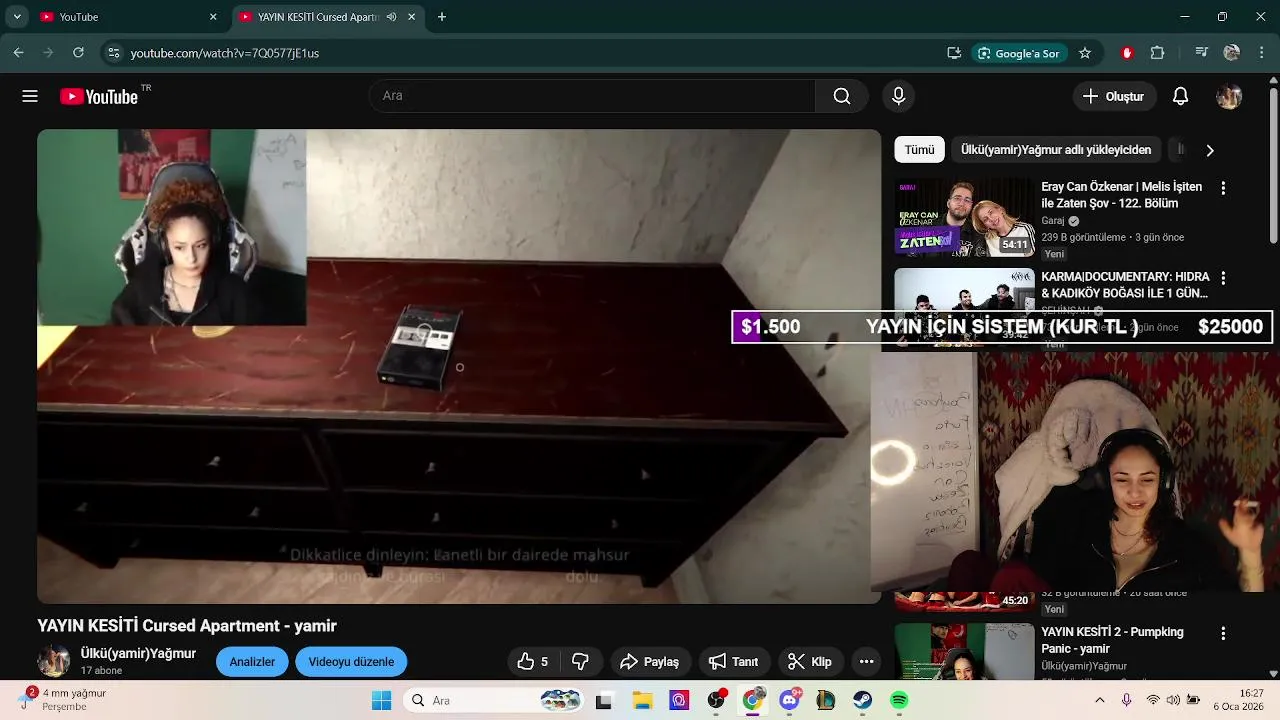Bookmark this page with the star icon
This screenshot has height=720, width=1280.
point(1085,53)
